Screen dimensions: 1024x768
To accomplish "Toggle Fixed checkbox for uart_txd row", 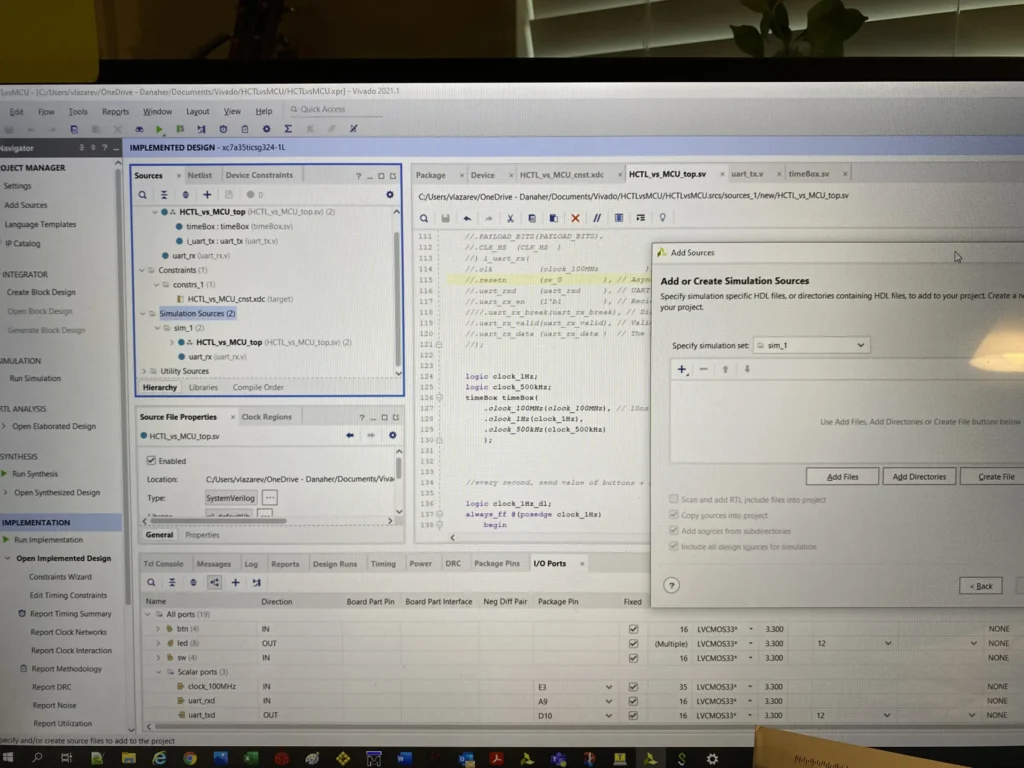I will [633, 715].
